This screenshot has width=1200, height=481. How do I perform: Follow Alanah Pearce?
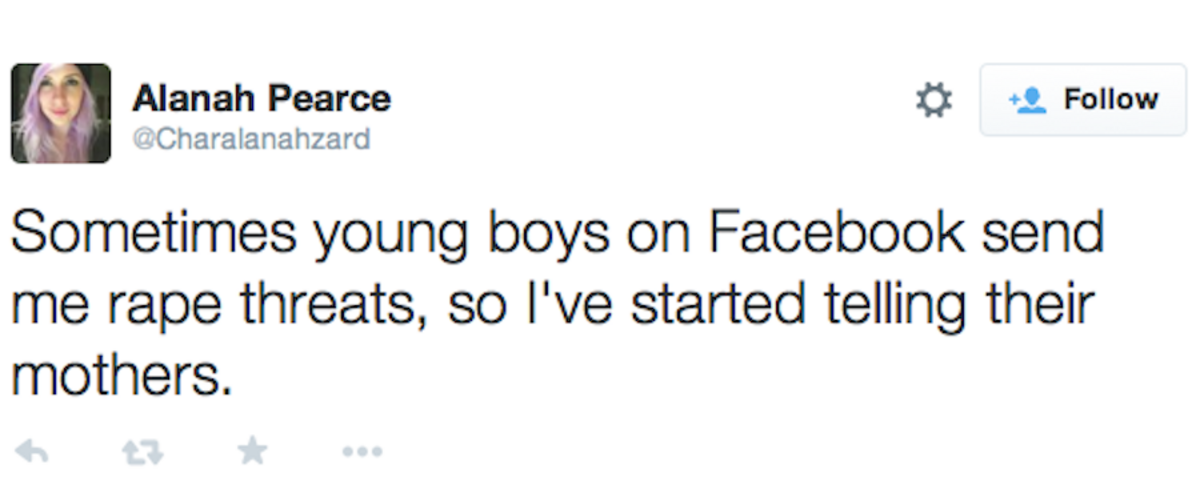click(x=1082, y=100)
